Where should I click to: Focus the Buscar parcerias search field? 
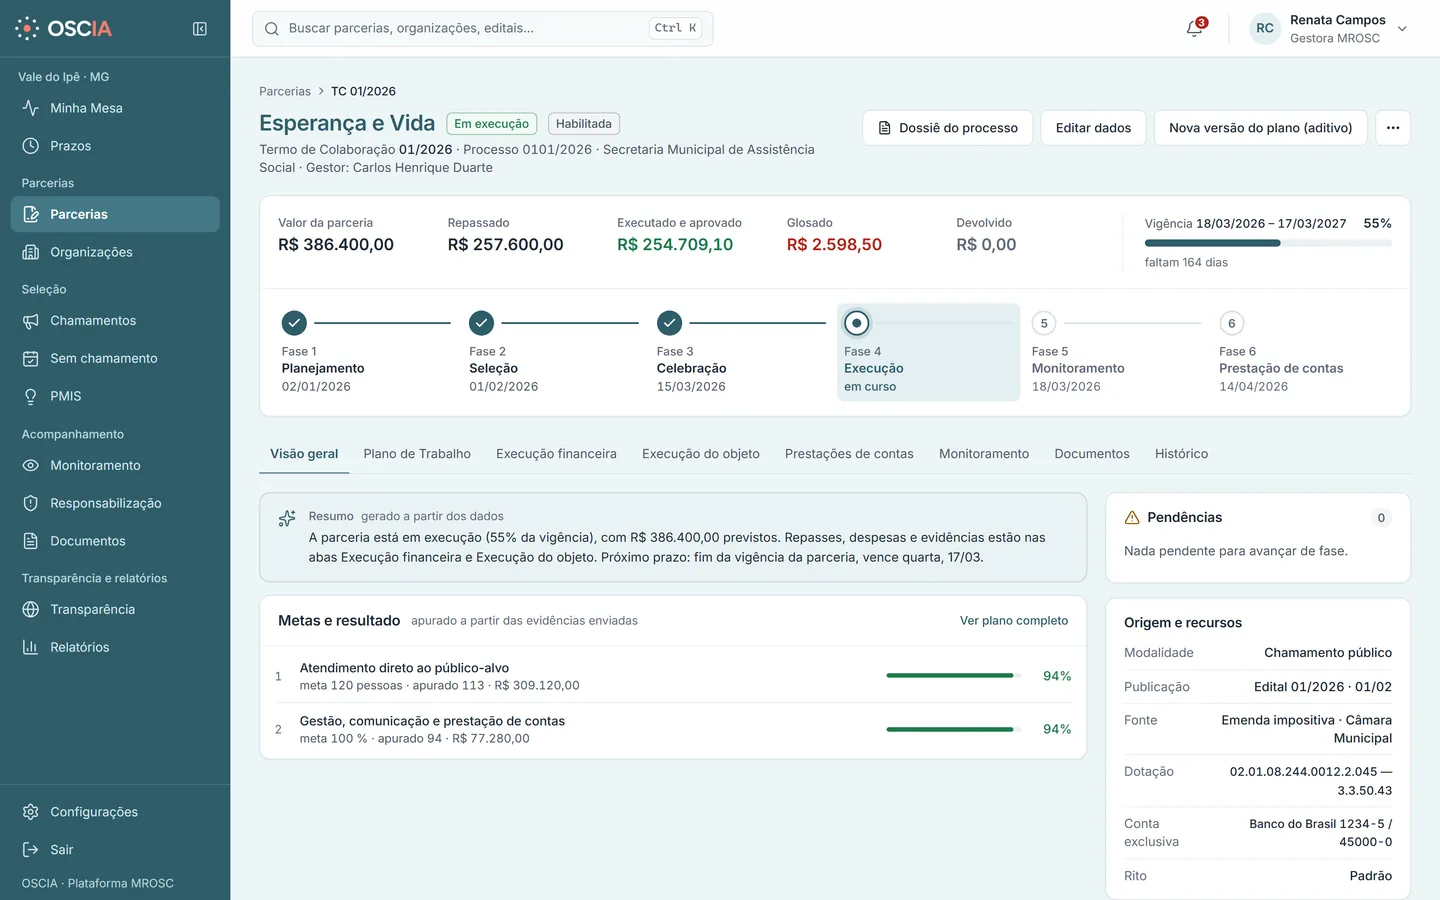pos(482,29)
